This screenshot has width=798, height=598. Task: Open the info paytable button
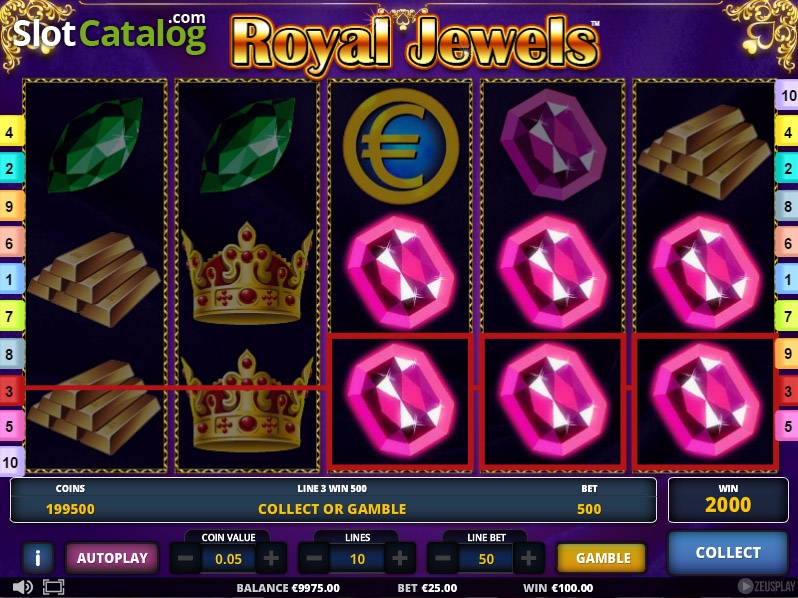coord(38,558)
